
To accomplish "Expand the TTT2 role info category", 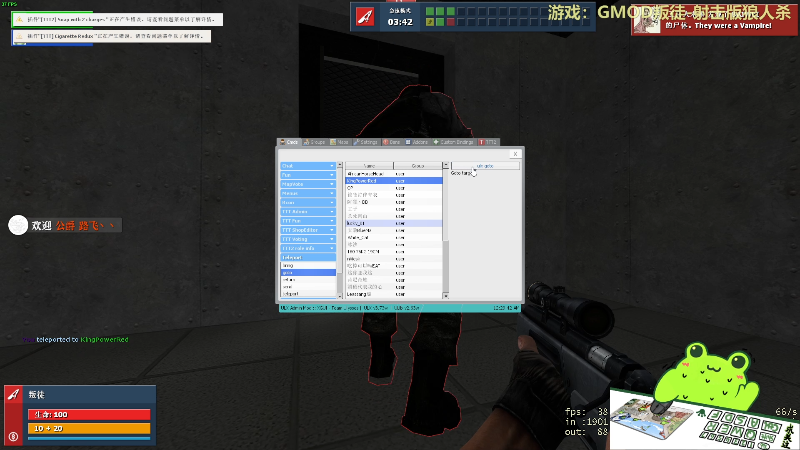I will click(308, 248).
